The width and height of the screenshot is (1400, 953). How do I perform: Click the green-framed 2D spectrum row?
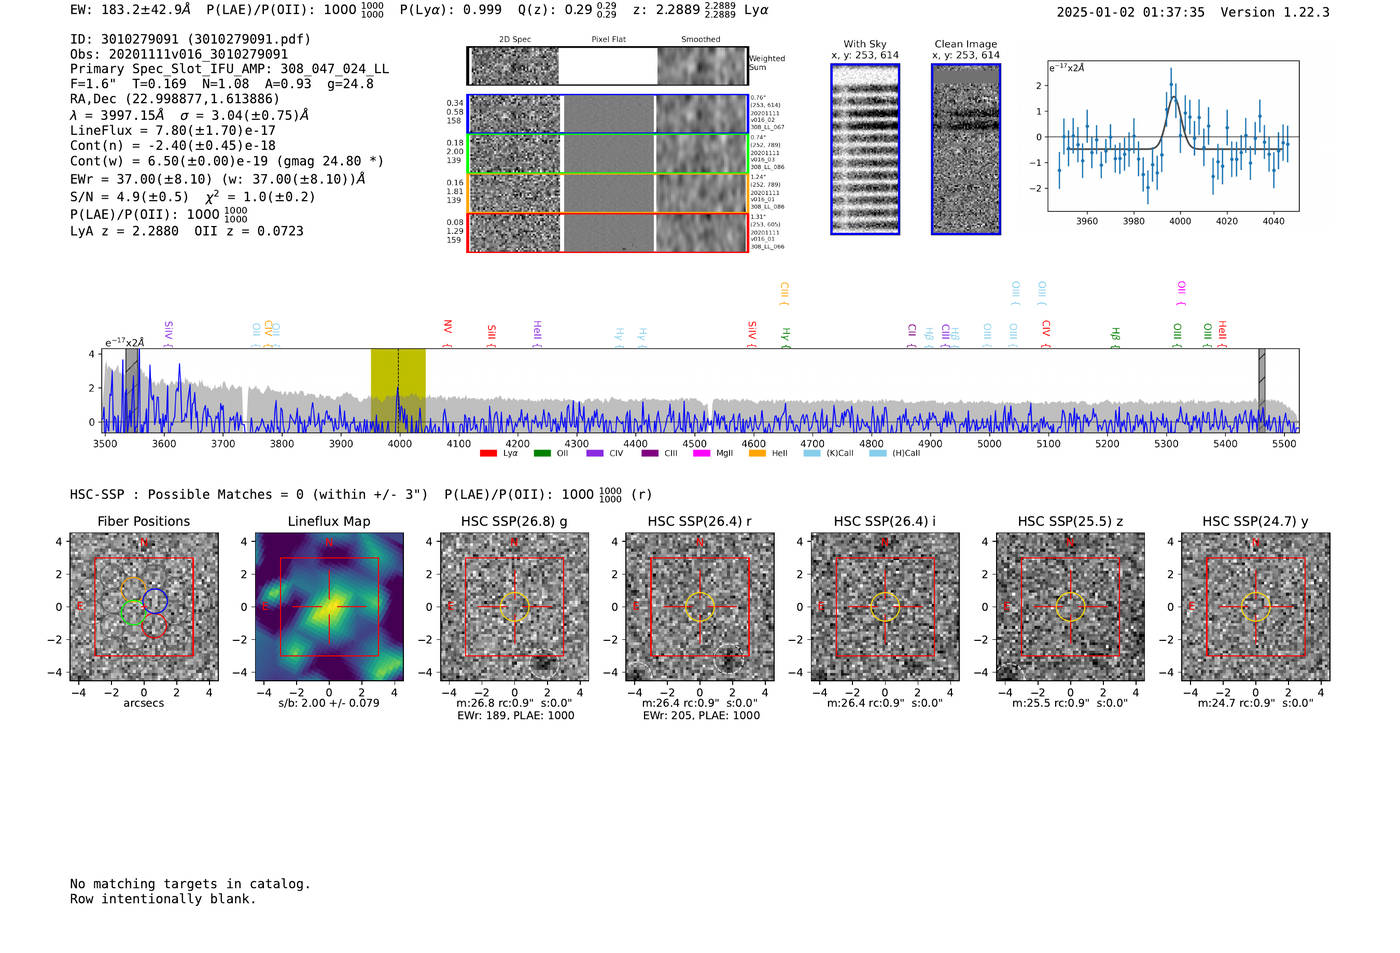tap(607, 154)
